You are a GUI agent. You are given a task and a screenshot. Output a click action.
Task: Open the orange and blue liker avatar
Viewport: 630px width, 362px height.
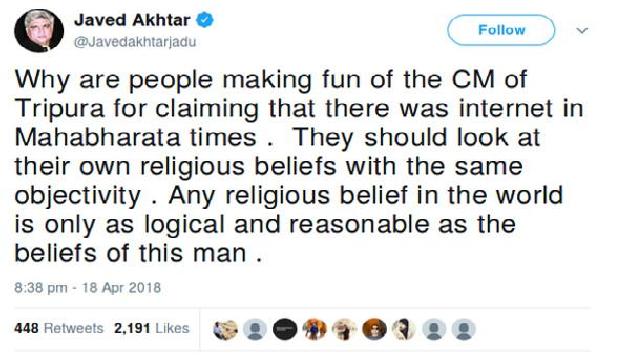(x=315, y=329)
